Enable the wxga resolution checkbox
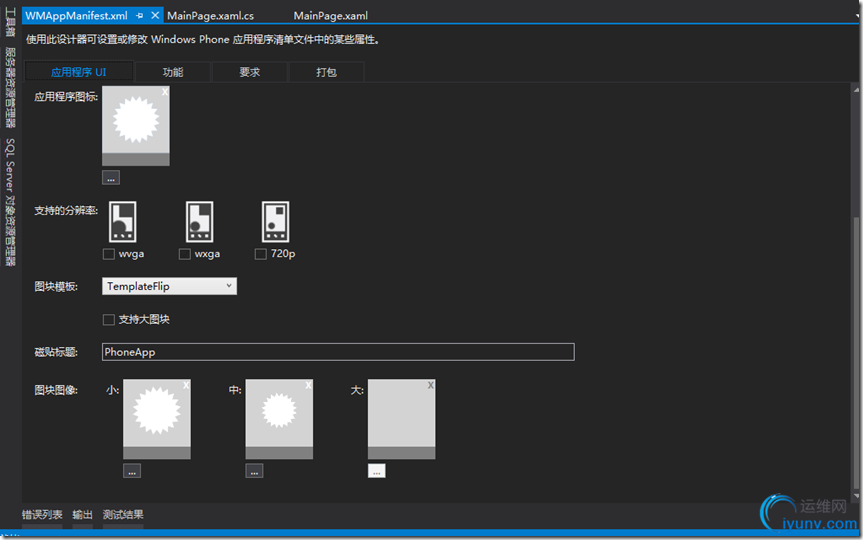This screenshot has width=863, height=540. click(x=185, y=254)
